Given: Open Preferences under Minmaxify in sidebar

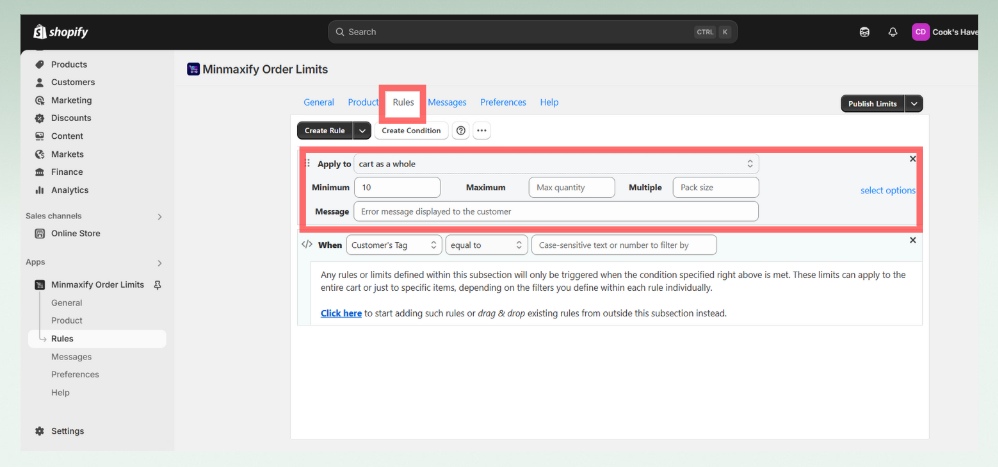Looking at the screenshot, I should pos(75,374).
